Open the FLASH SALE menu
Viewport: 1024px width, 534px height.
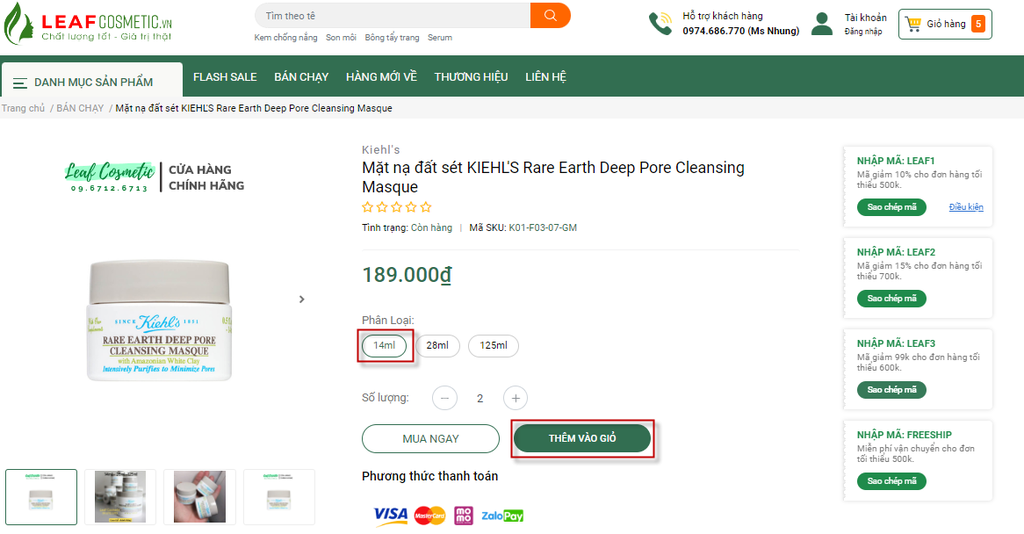pyautogui.click(x=225, y=77)
